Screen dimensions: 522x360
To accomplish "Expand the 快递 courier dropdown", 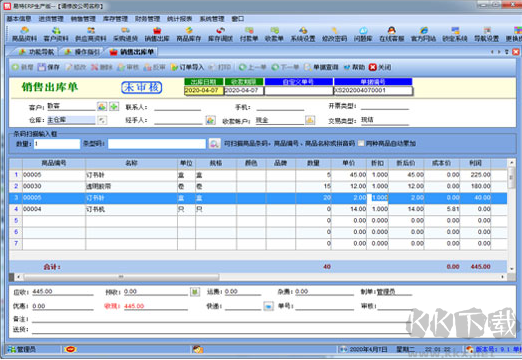I will coord(268,306).
